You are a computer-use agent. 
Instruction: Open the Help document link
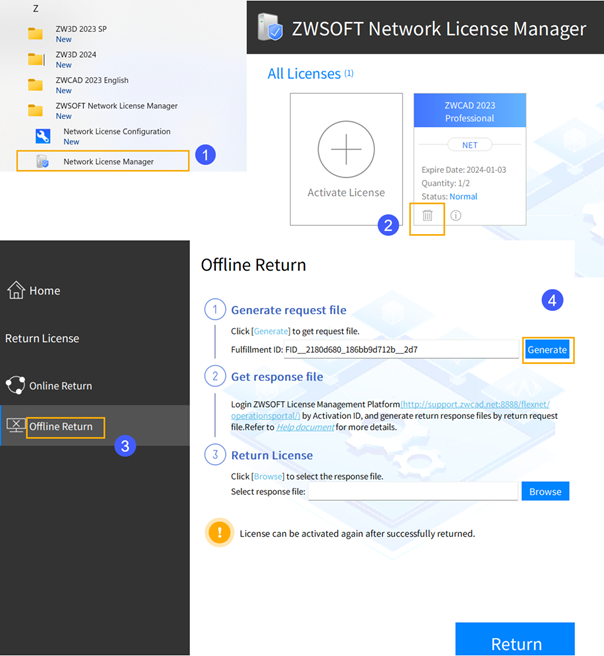coord(305,427)
